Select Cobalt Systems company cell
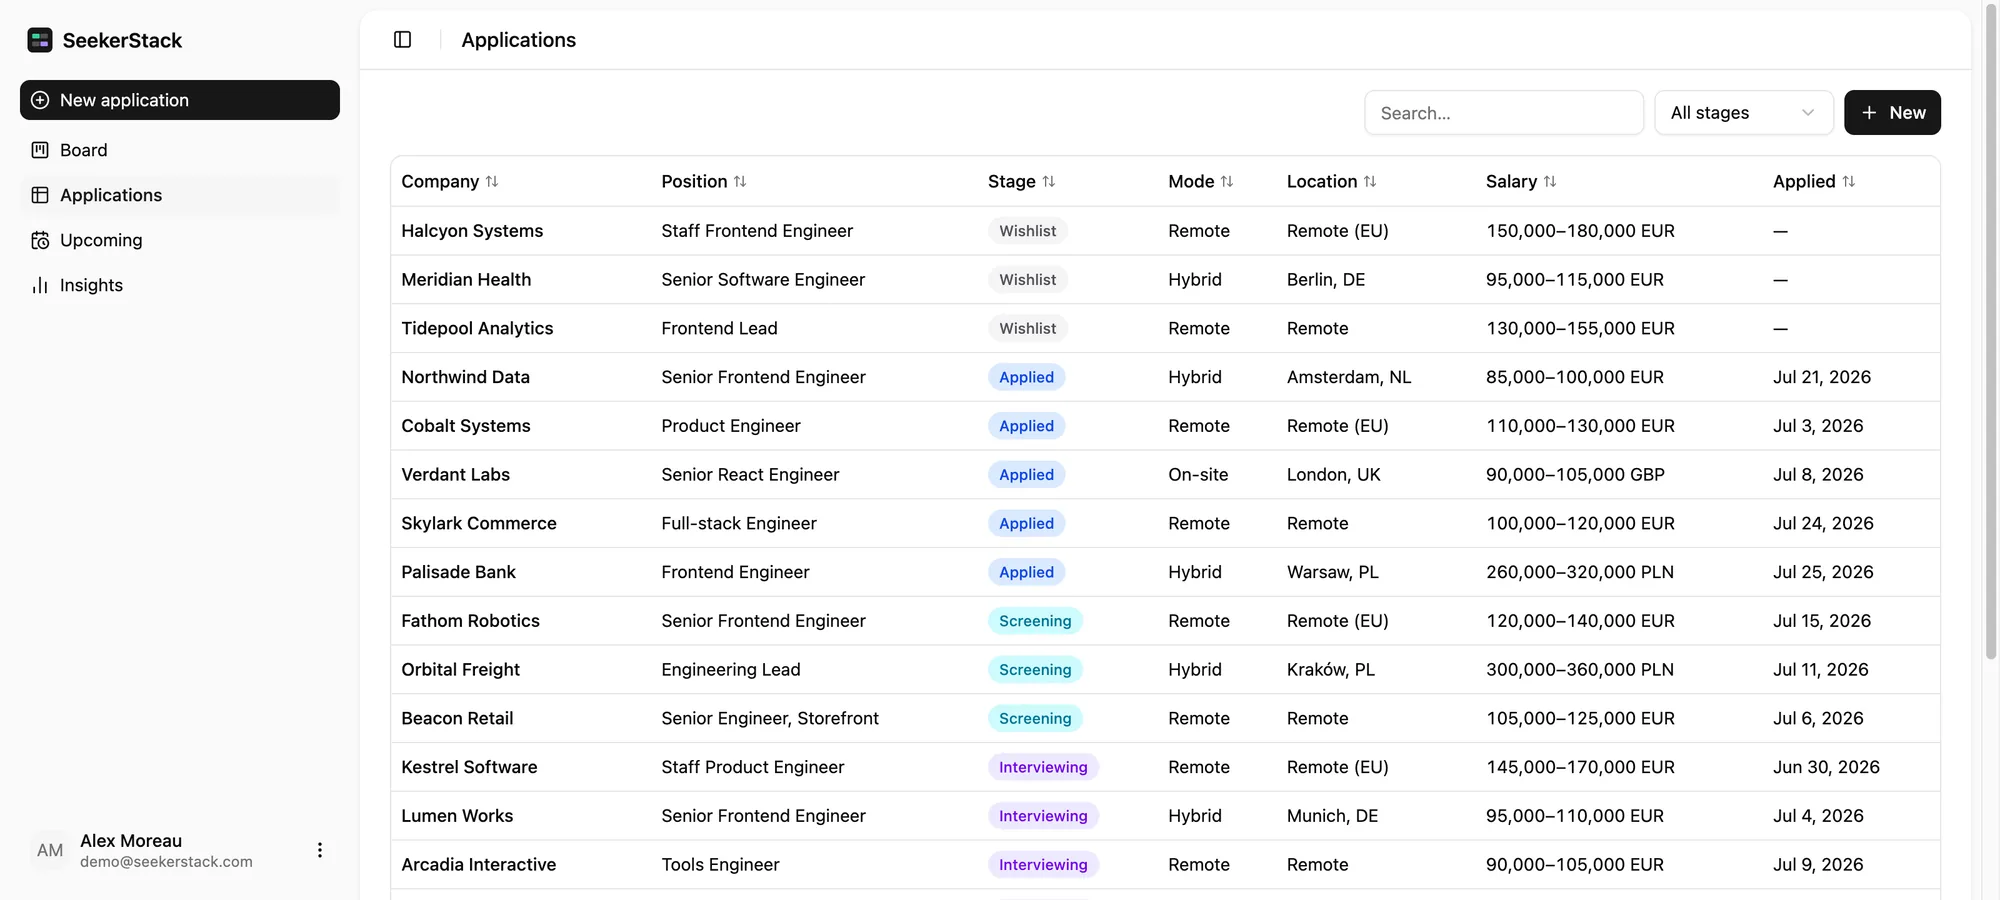 466,426
